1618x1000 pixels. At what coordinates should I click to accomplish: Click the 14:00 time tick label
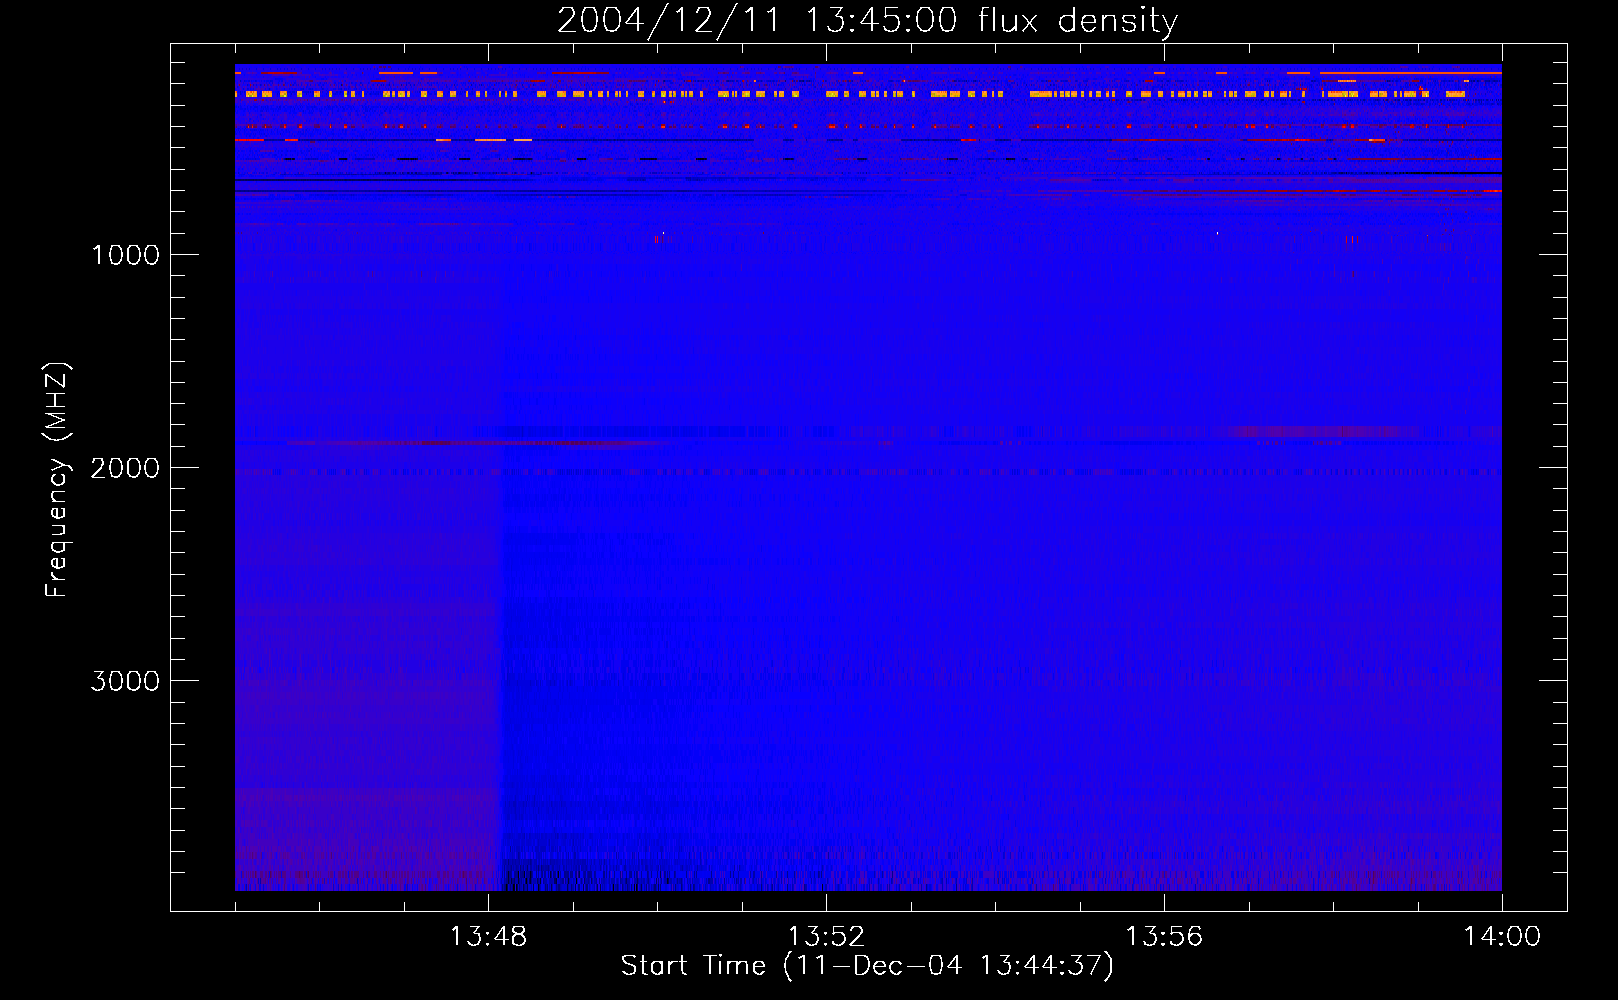[x=1502, y=937]
